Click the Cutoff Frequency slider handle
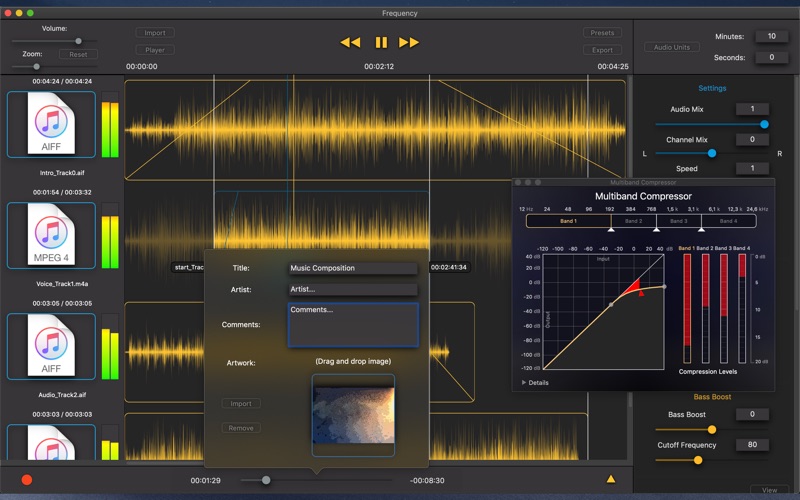The image size is (800, 500). point(697,460)
